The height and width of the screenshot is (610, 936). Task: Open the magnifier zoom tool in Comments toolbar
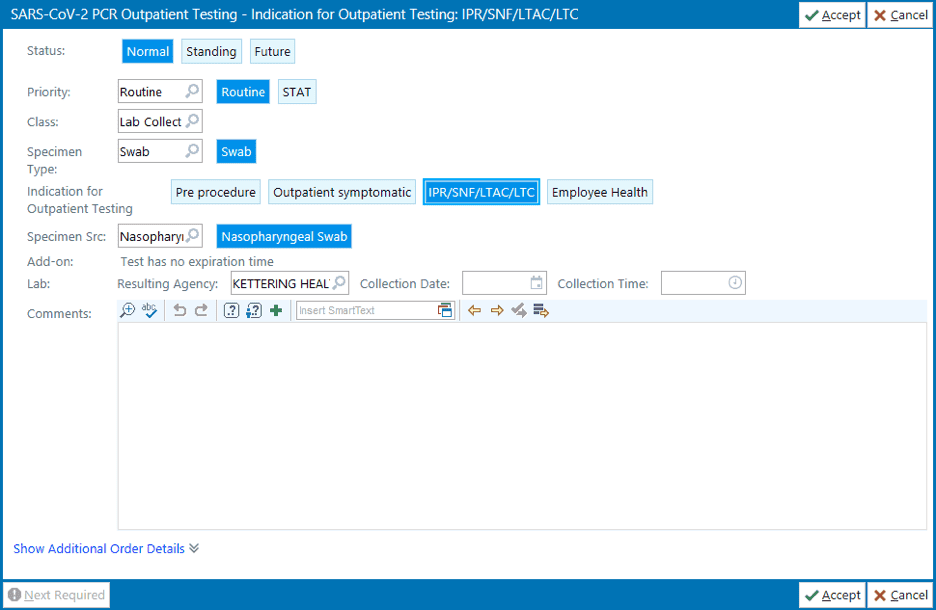[x=127, y=310]
